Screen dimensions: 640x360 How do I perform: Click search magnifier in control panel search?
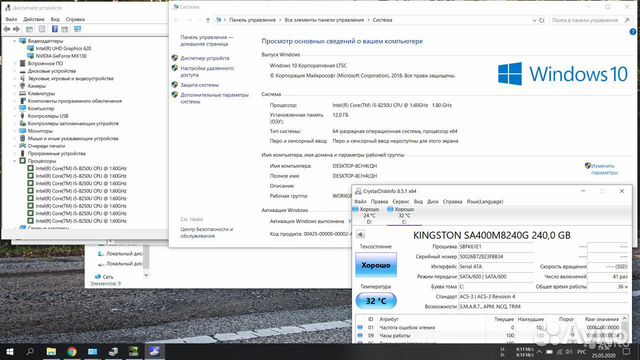[627, 20]
